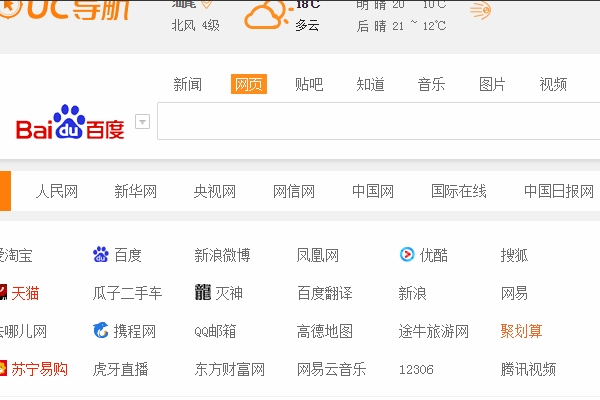This screenshot has width=600, height=400.
Task: Click the 龍 game icon beside 灭神
Action: tap(203, 292)
